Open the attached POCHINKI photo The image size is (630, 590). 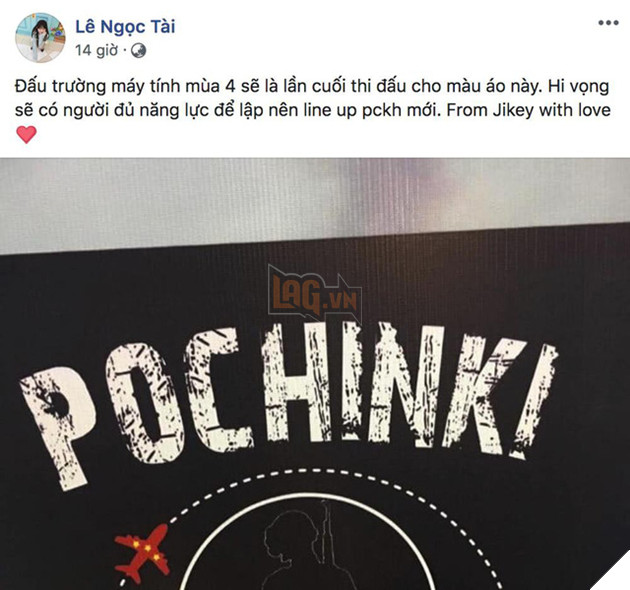[x=315, y=374]
